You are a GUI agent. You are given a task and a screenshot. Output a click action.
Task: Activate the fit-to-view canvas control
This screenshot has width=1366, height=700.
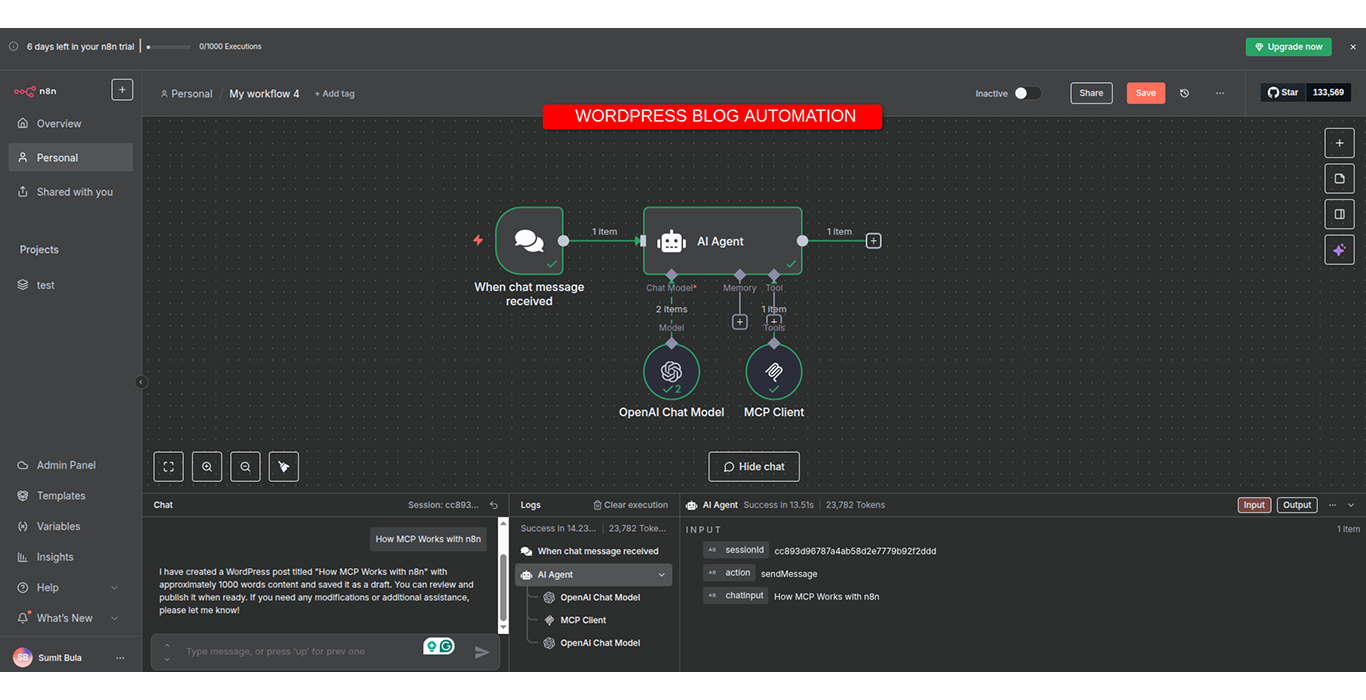click(x=168, y=466)
